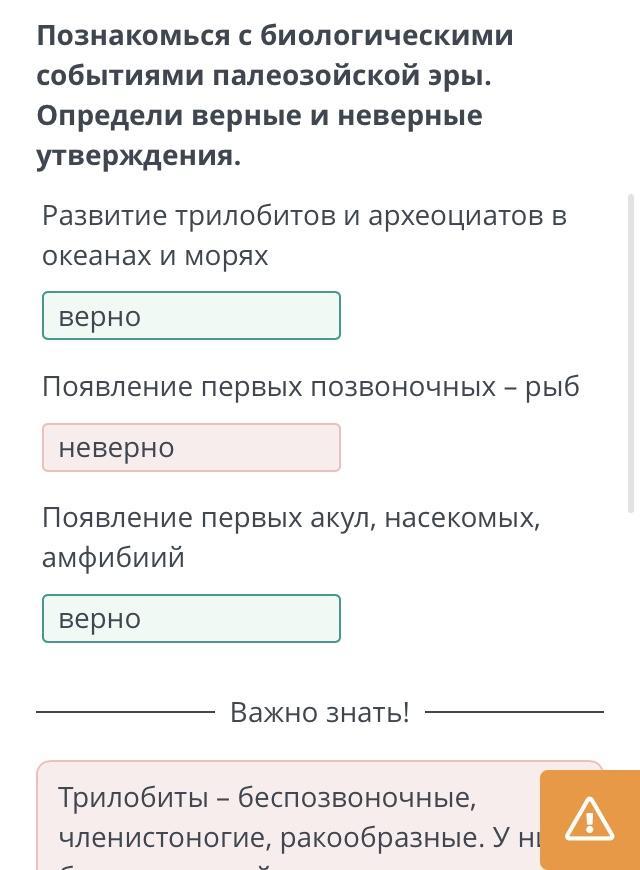The height and width of the screenshot is (870, 640).
Task: Click the word "членистоногие" in the info box
Action: 164,837
